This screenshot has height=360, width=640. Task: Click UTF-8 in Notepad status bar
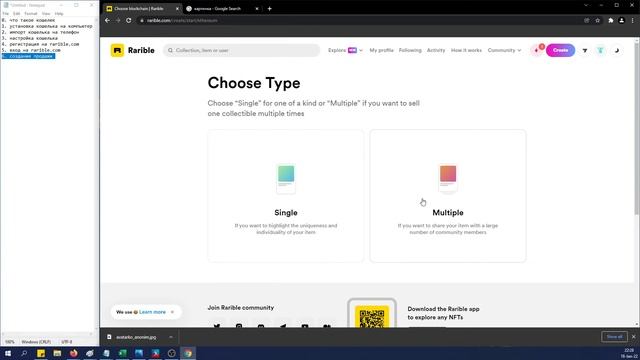coord(67,342)
